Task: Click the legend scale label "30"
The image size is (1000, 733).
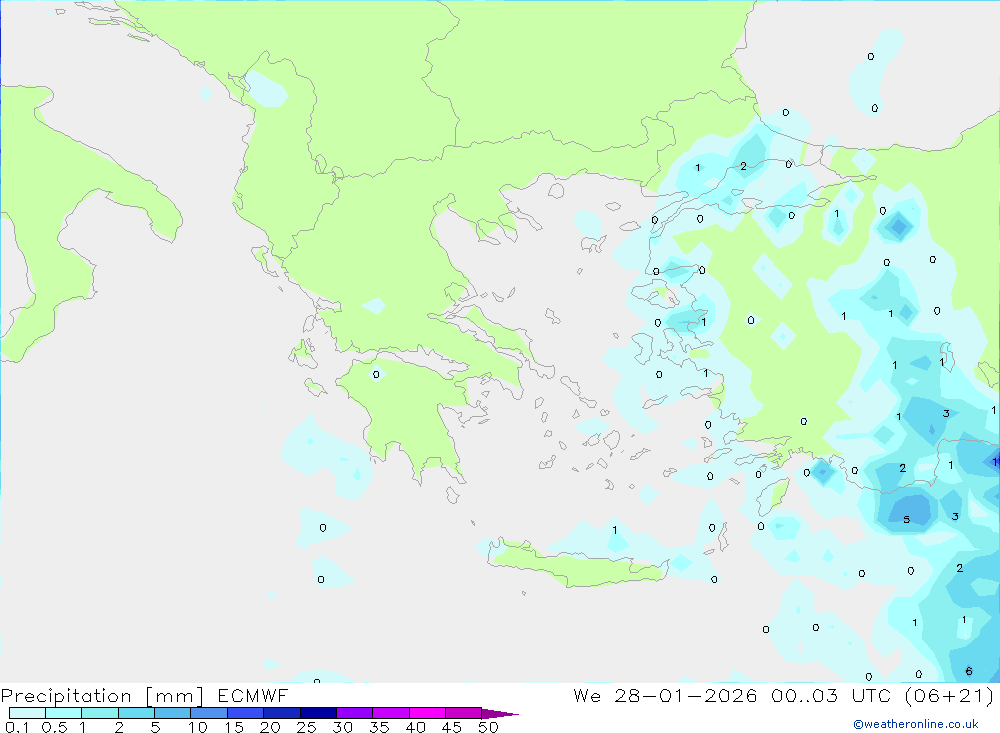Action: (342, 727)
